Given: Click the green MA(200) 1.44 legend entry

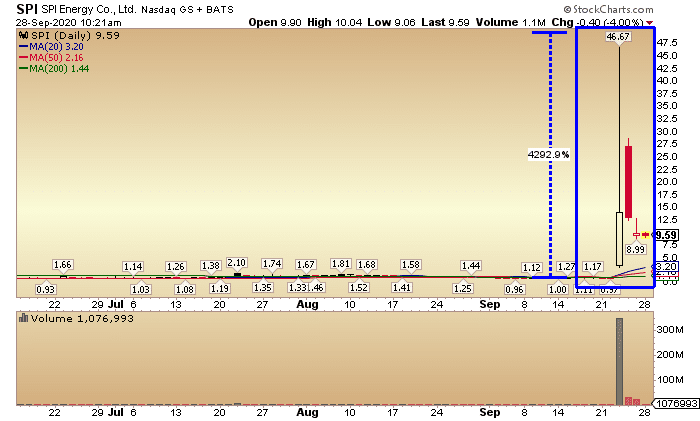Looking at the screenshot, I should (x=54, y=69).
